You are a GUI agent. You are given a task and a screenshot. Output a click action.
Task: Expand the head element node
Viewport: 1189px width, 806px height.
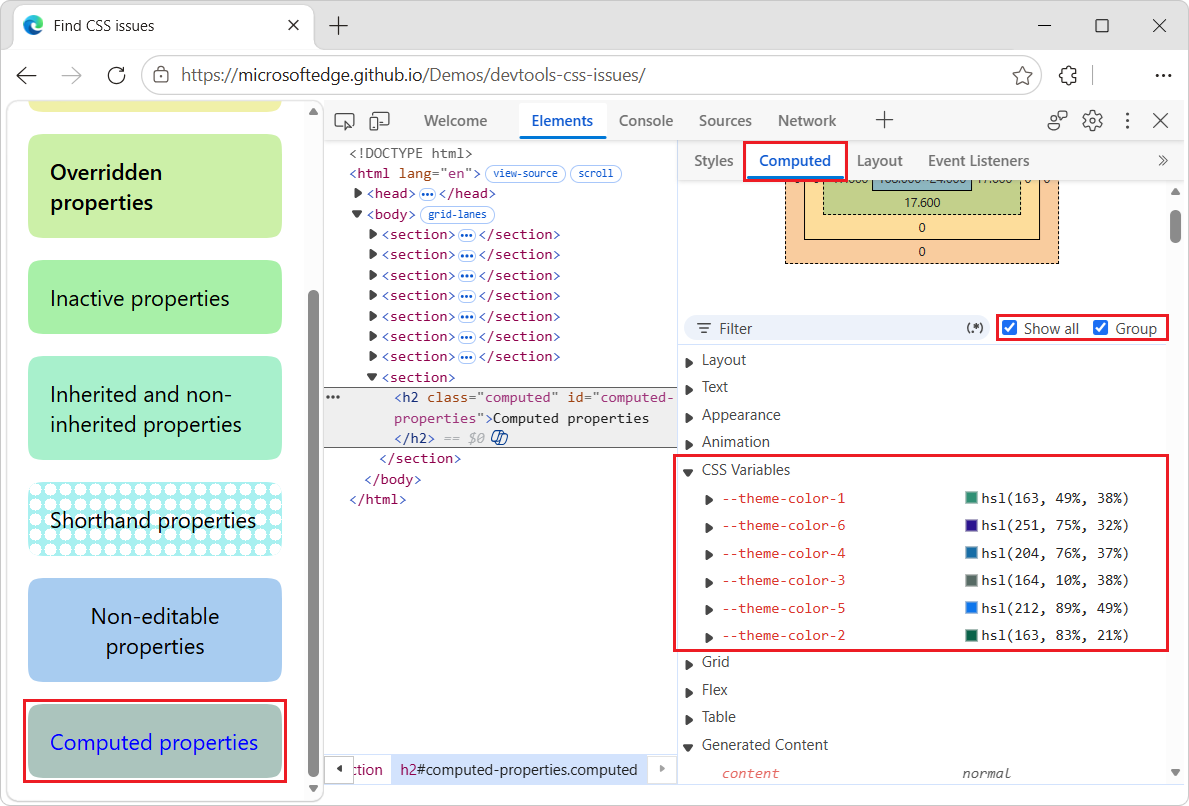click(358, 193)
